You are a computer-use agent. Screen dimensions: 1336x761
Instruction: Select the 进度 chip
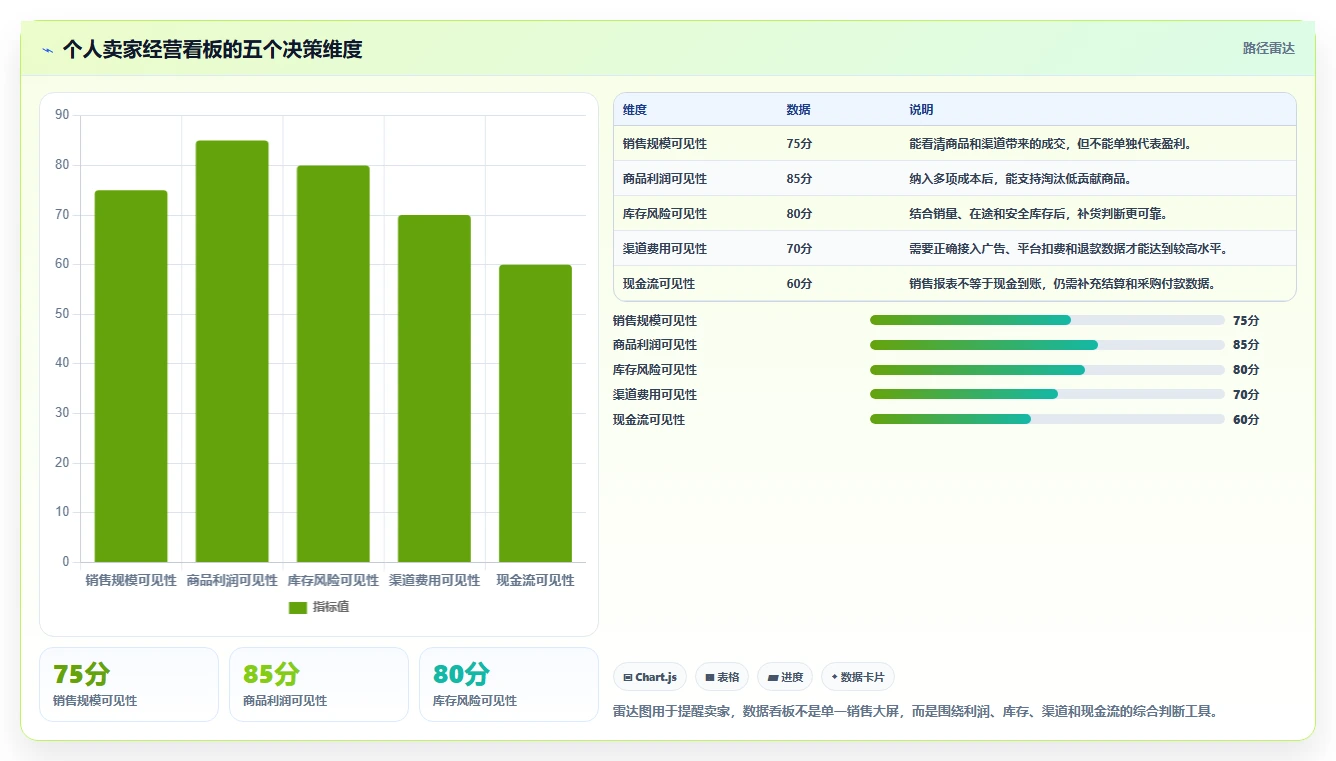[x=785, y=677]
